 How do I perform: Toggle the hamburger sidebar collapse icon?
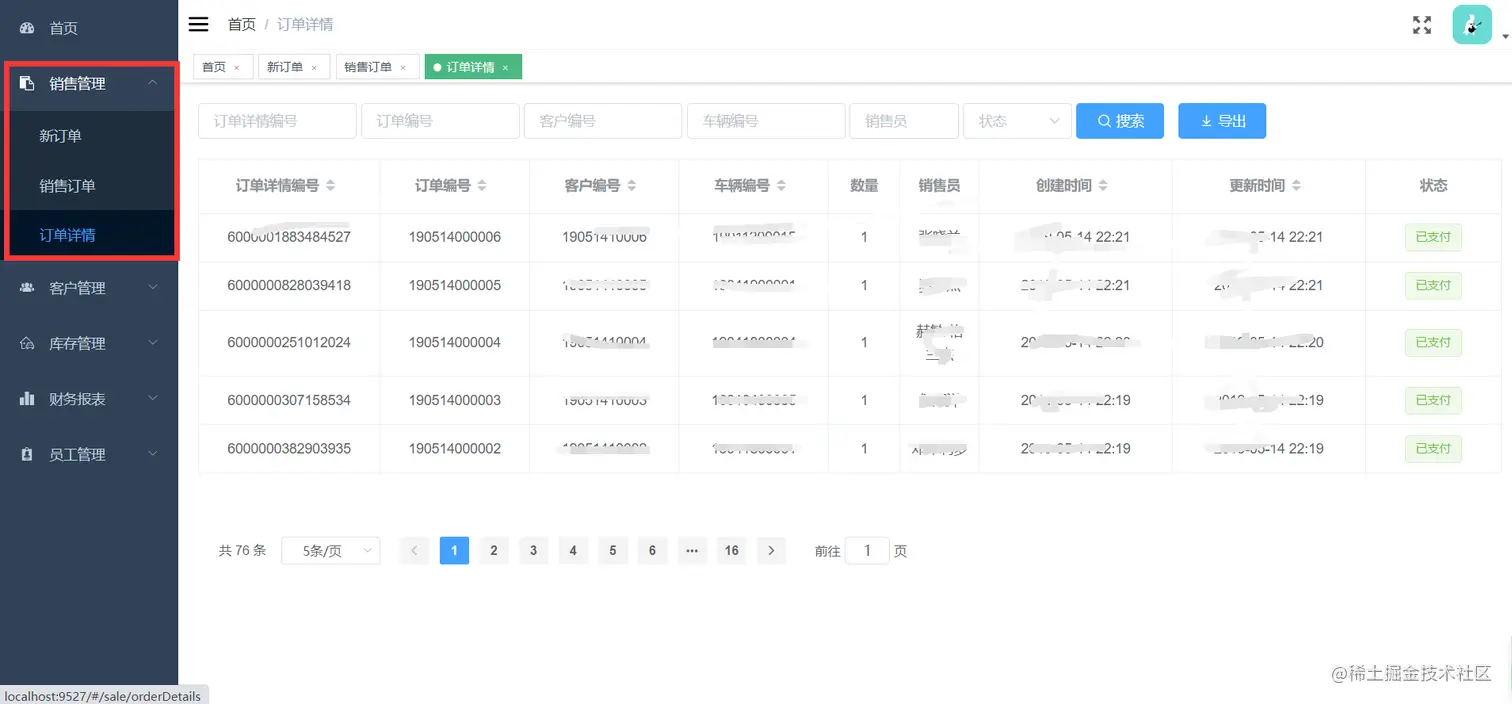coord(198,24)
